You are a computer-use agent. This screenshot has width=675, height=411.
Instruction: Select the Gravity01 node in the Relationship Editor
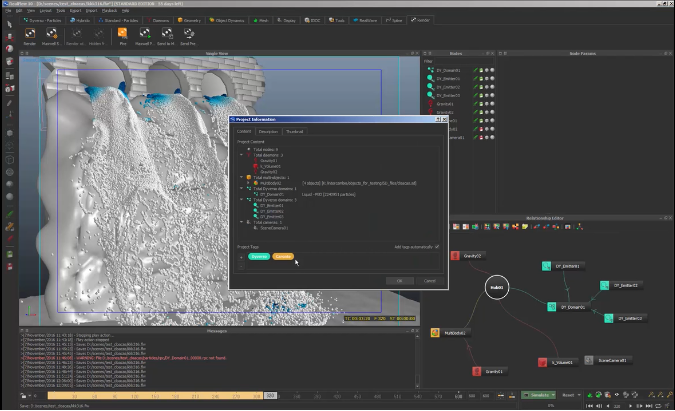pyautogui.click(x=489, y=371)
